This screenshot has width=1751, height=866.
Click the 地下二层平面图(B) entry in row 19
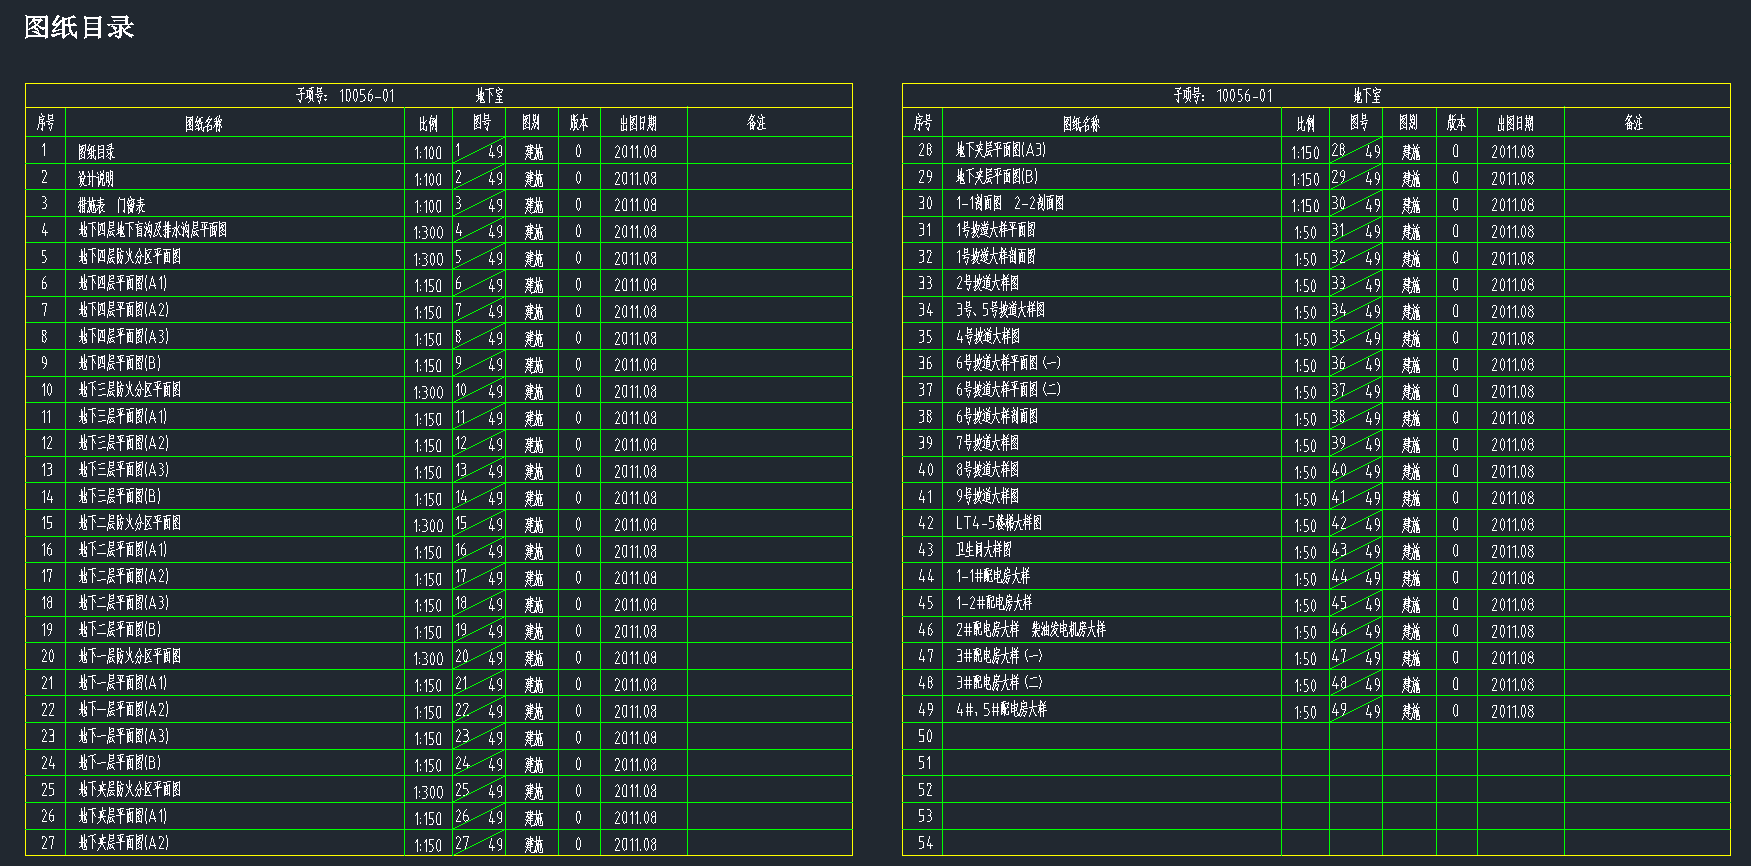point(120,630)
